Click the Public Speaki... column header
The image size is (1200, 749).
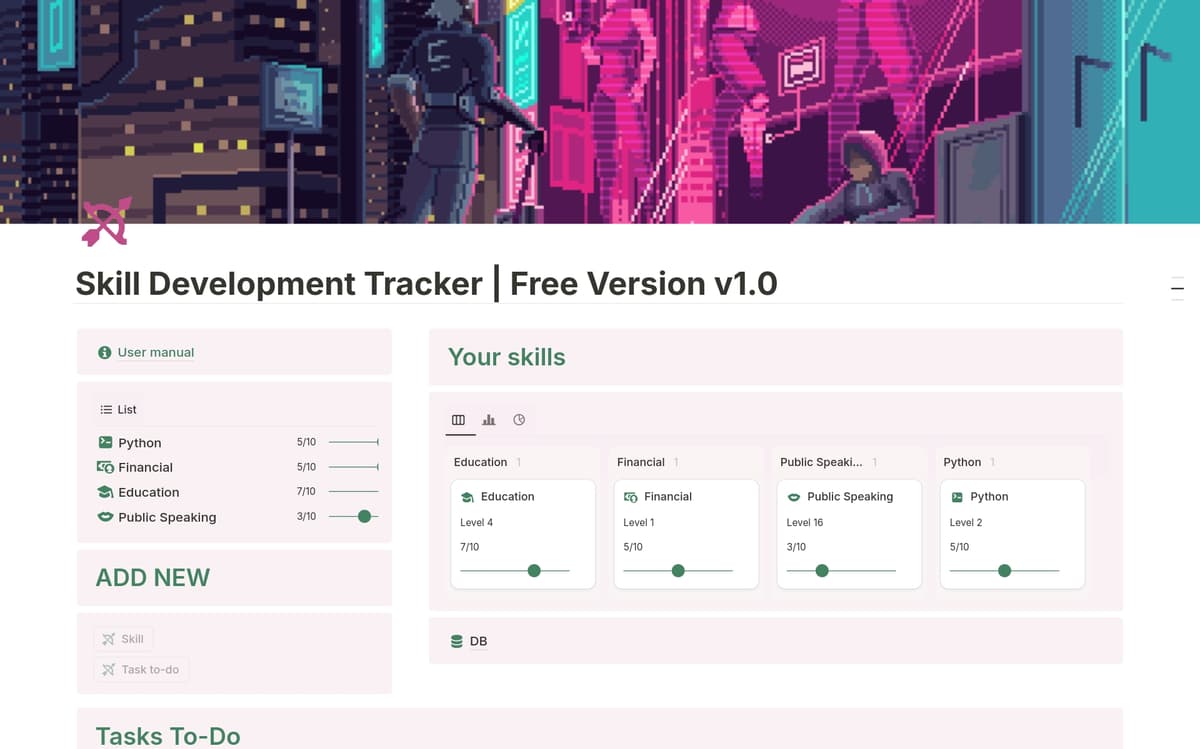click(821, 462)
